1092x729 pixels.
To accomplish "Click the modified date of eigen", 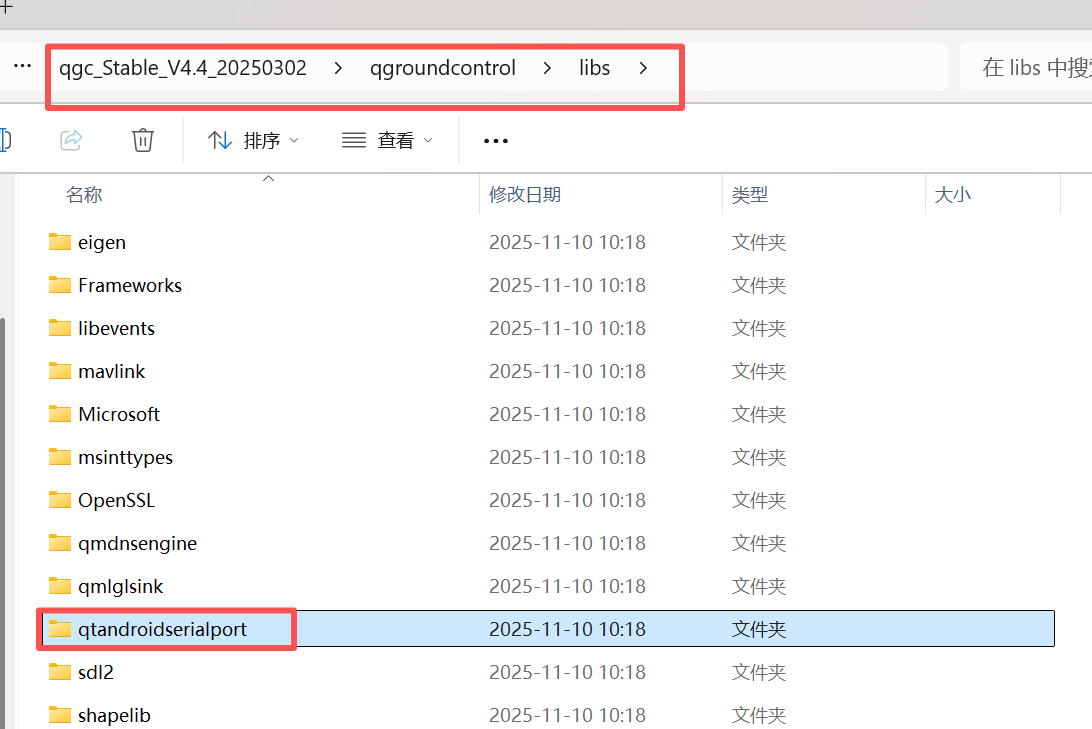I will point(567,242).
